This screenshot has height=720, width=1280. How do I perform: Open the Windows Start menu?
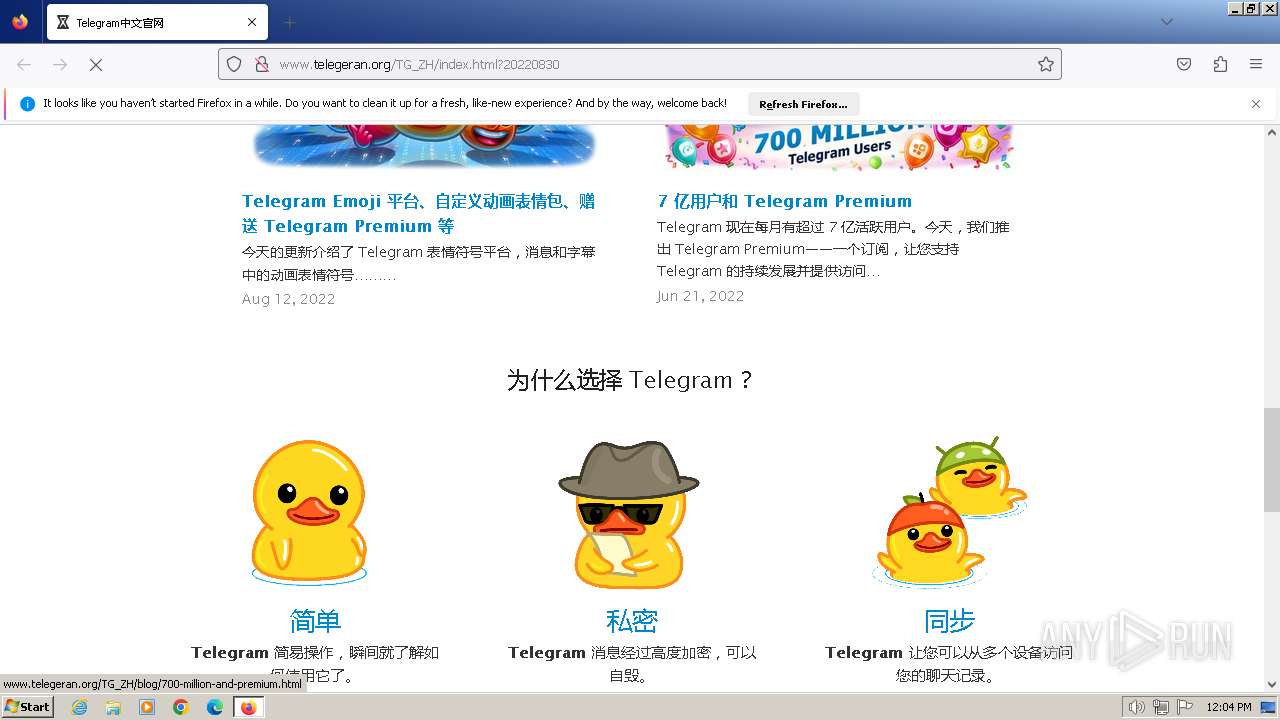28,707
